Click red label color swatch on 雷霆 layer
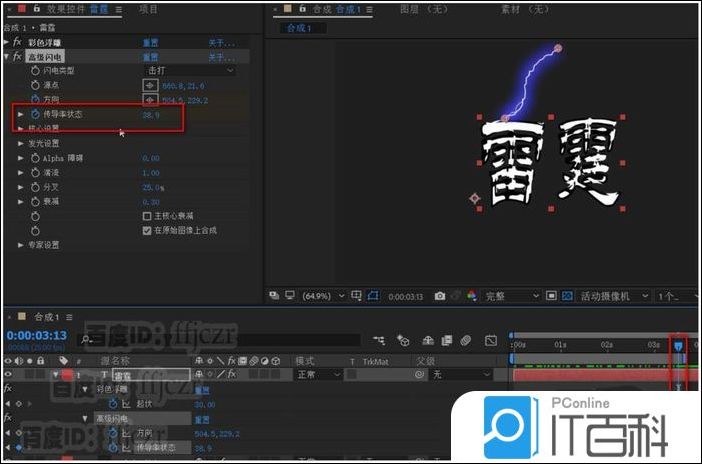The height and width of the screenshot is (464, 702). pyautogui.click(x=67, y=374)
